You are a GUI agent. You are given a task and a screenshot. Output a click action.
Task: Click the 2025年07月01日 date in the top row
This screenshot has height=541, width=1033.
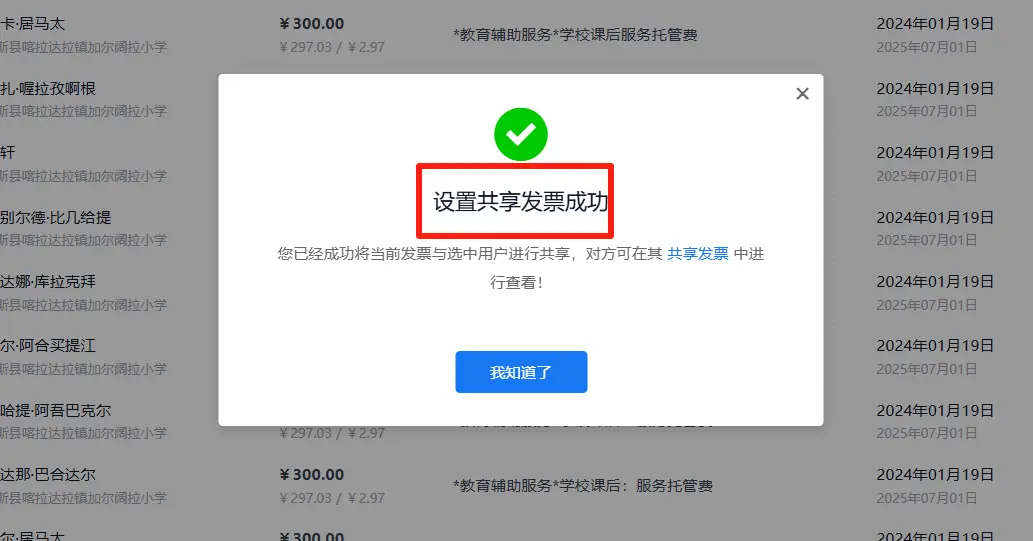coord(926,47)
